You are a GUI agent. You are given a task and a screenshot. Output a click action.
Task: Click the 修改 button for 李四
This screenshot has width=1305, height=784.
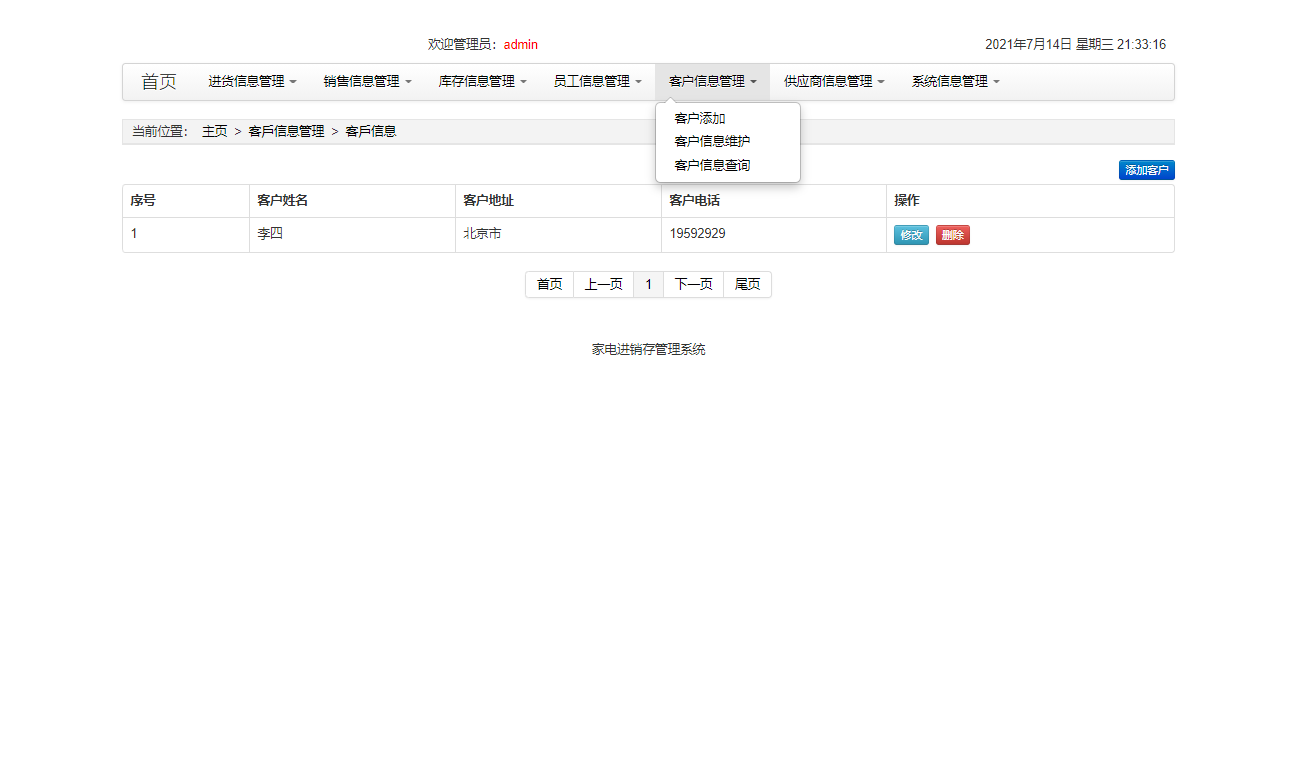(911, 234)
